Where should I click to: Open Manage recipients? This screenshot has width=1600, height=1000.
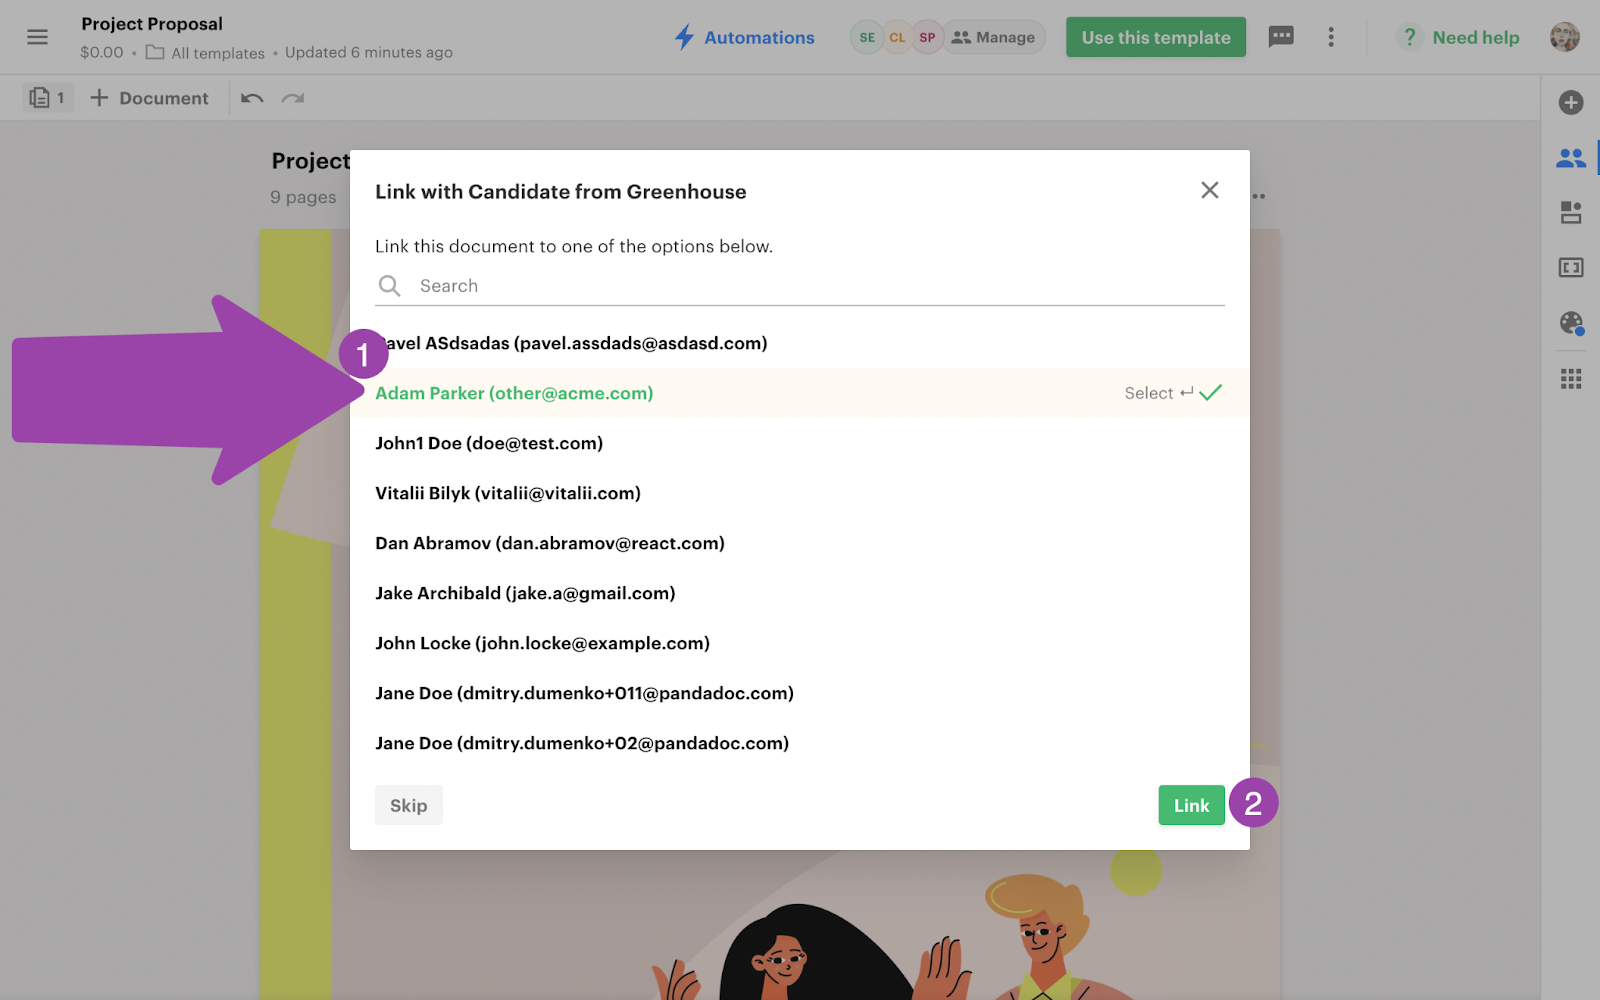click(993, 37)
